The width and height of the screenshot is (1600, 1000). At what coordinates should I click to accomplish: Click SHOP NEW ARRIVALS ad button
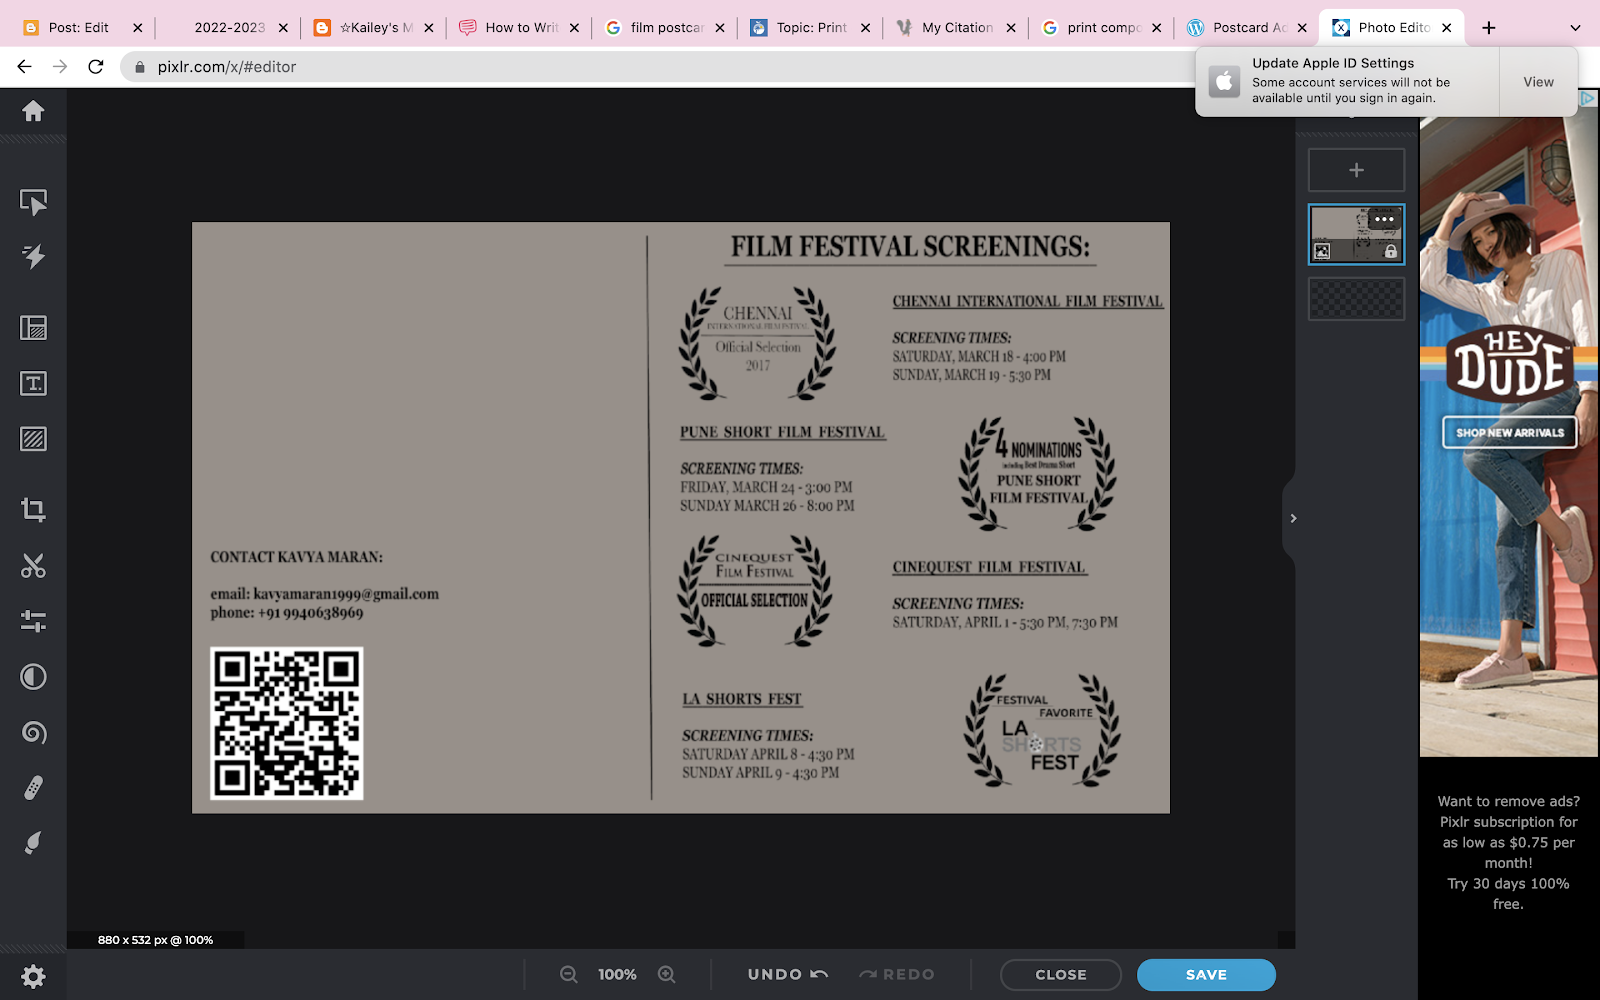1510,433
